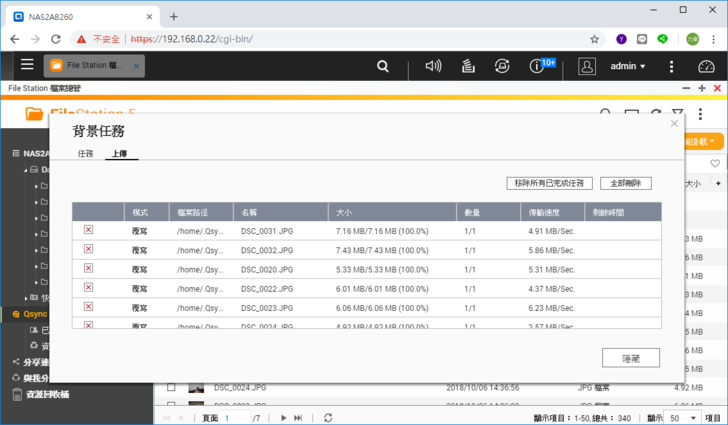Viewport: 728px width, 425px height.
Task: Tick the checkbox next to DSC_0024.JPG file
Action: click(x=171, y=387)
